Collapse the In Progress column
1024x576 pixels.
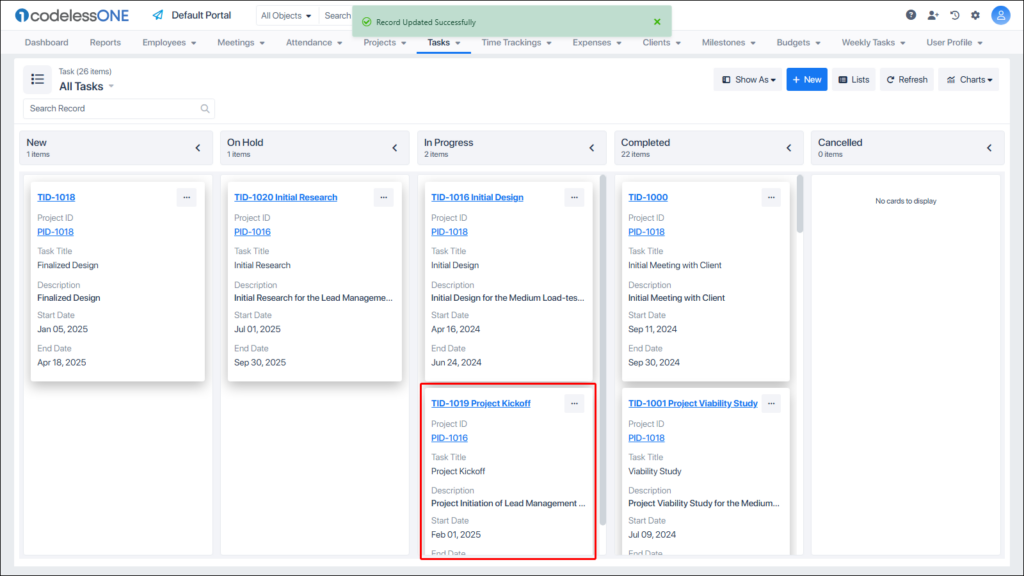click(x=593, y=148)
